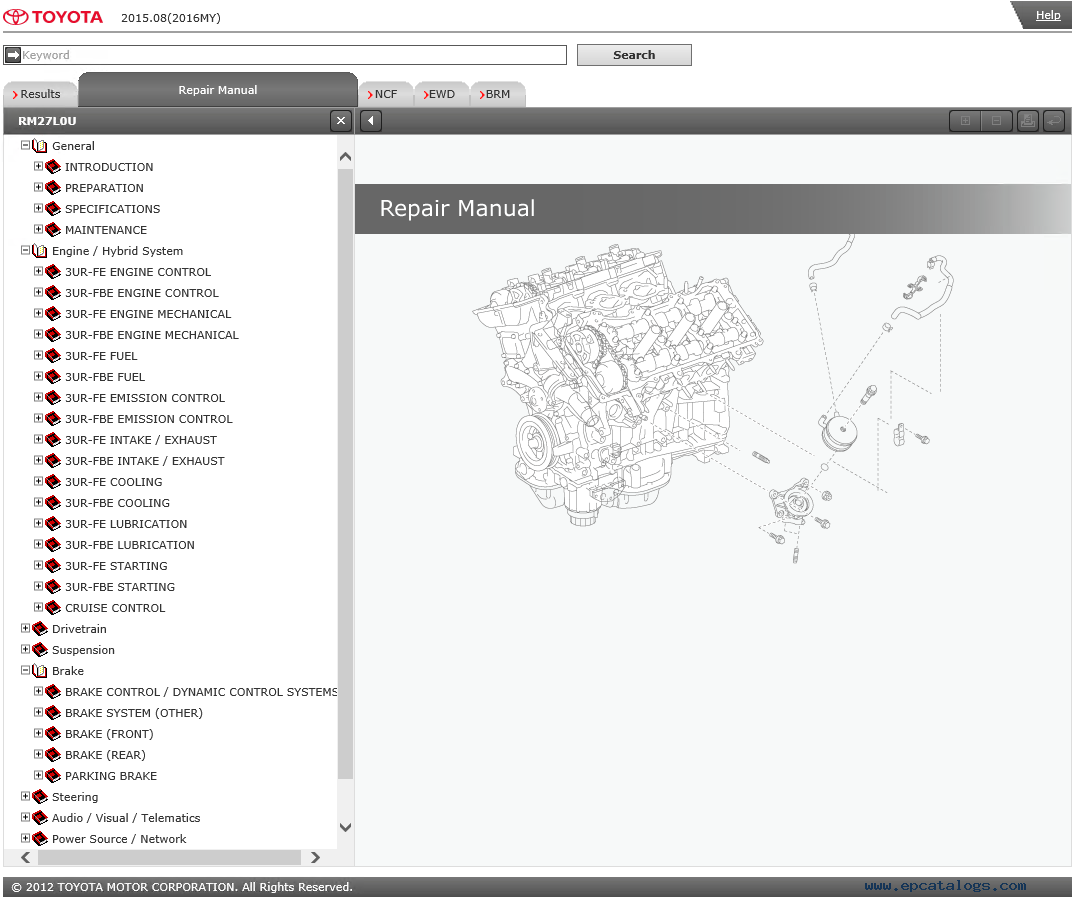The height and width of the screenshot is (902, 1077).
Task: Select 3UR-FE LUBRICATION entry
Action: pos(126,523)
